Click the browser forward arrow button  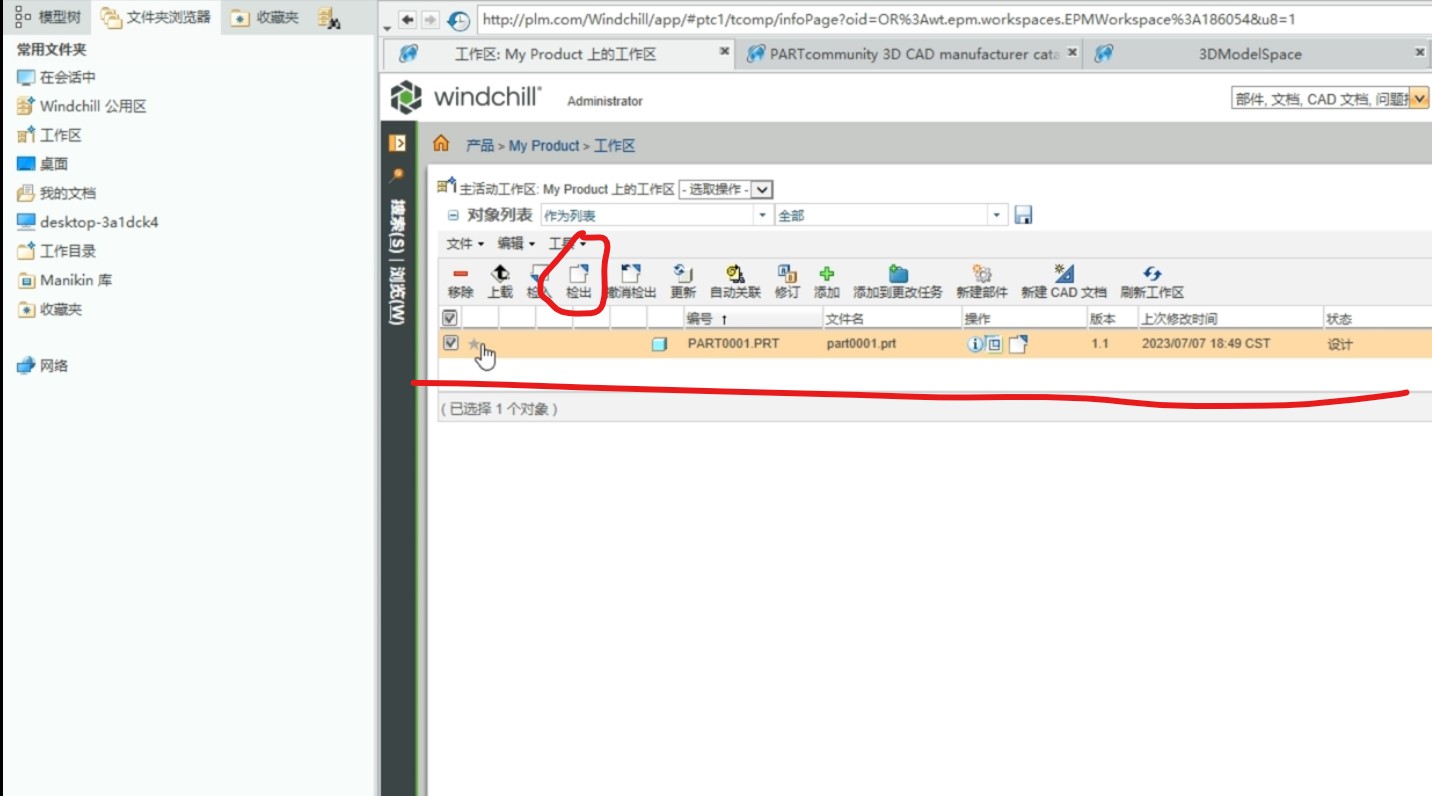[429, 20]
